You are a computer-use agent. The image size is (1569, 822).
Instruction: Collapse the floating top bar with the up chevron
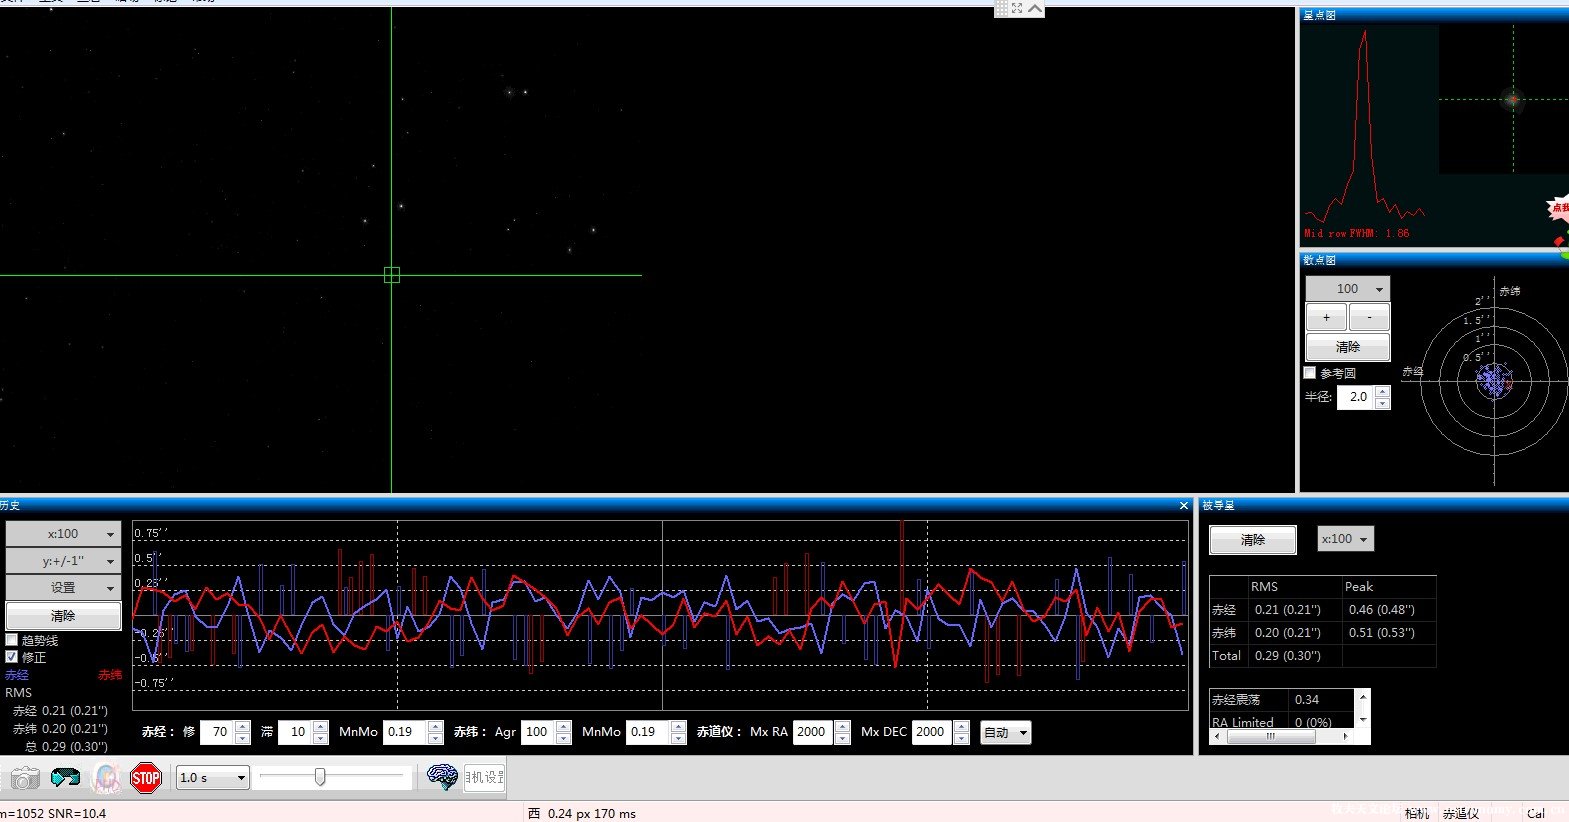(x=1035, y=8)
